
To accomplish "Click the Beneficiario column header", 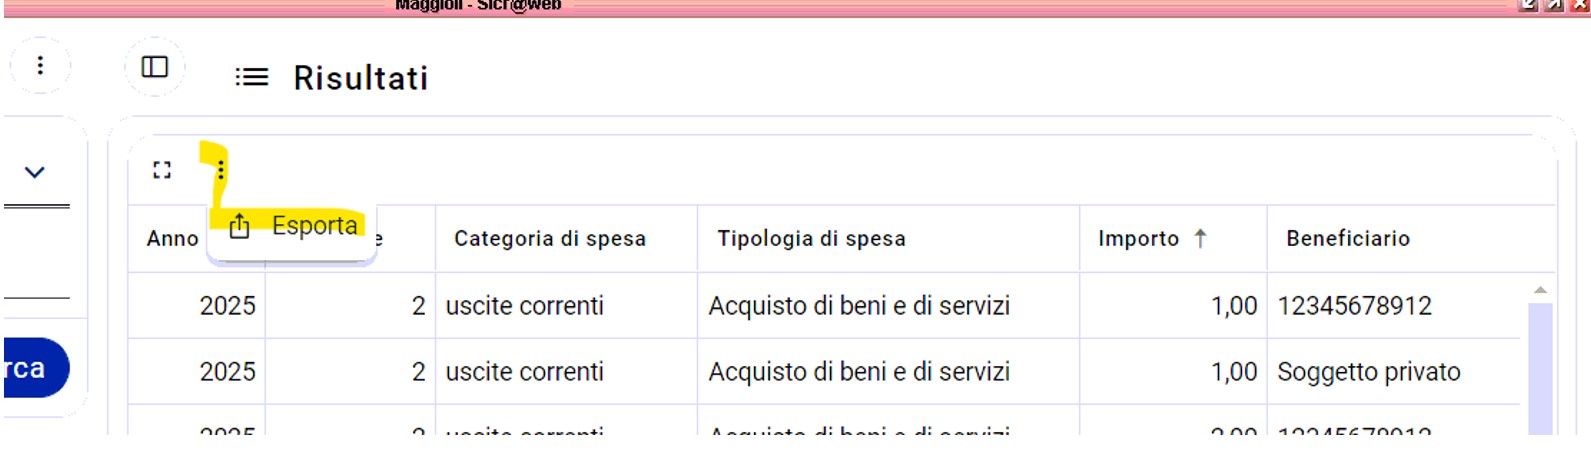I will (1347, 239).
